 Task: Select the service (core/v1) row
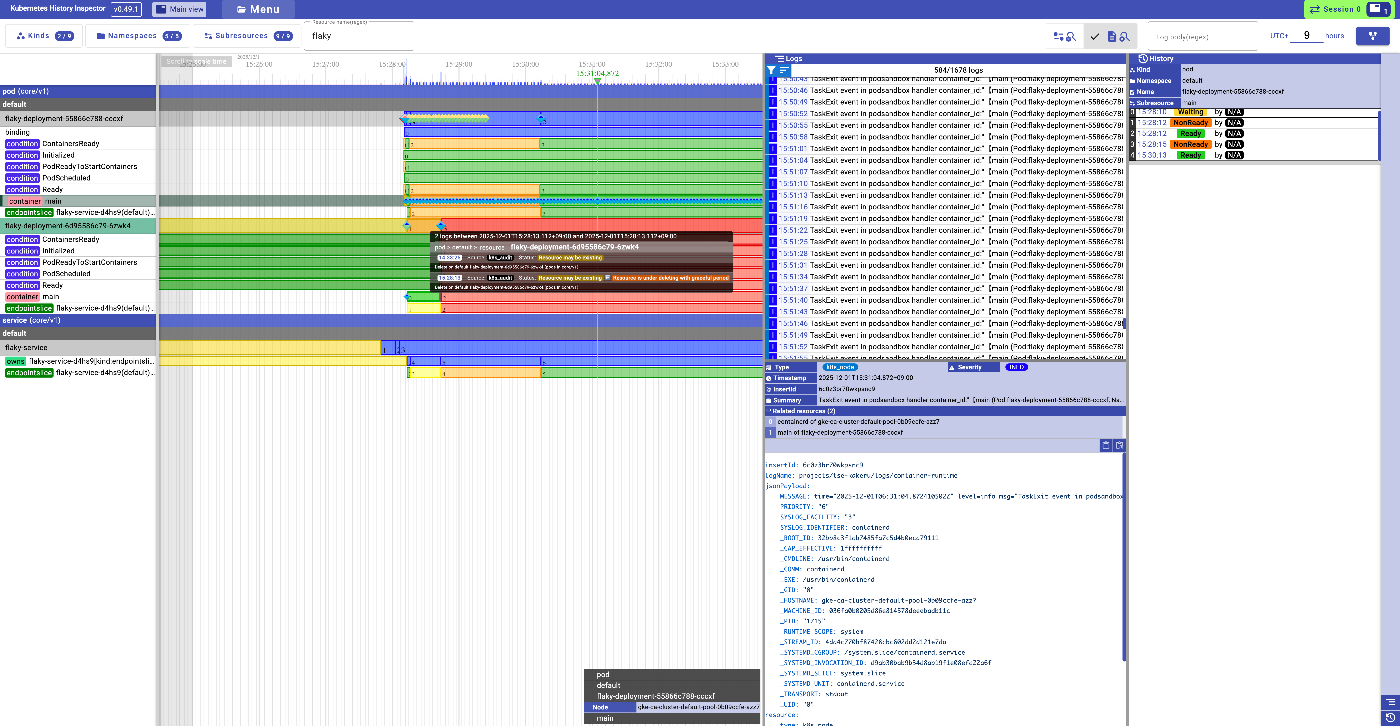coord(79,321)
